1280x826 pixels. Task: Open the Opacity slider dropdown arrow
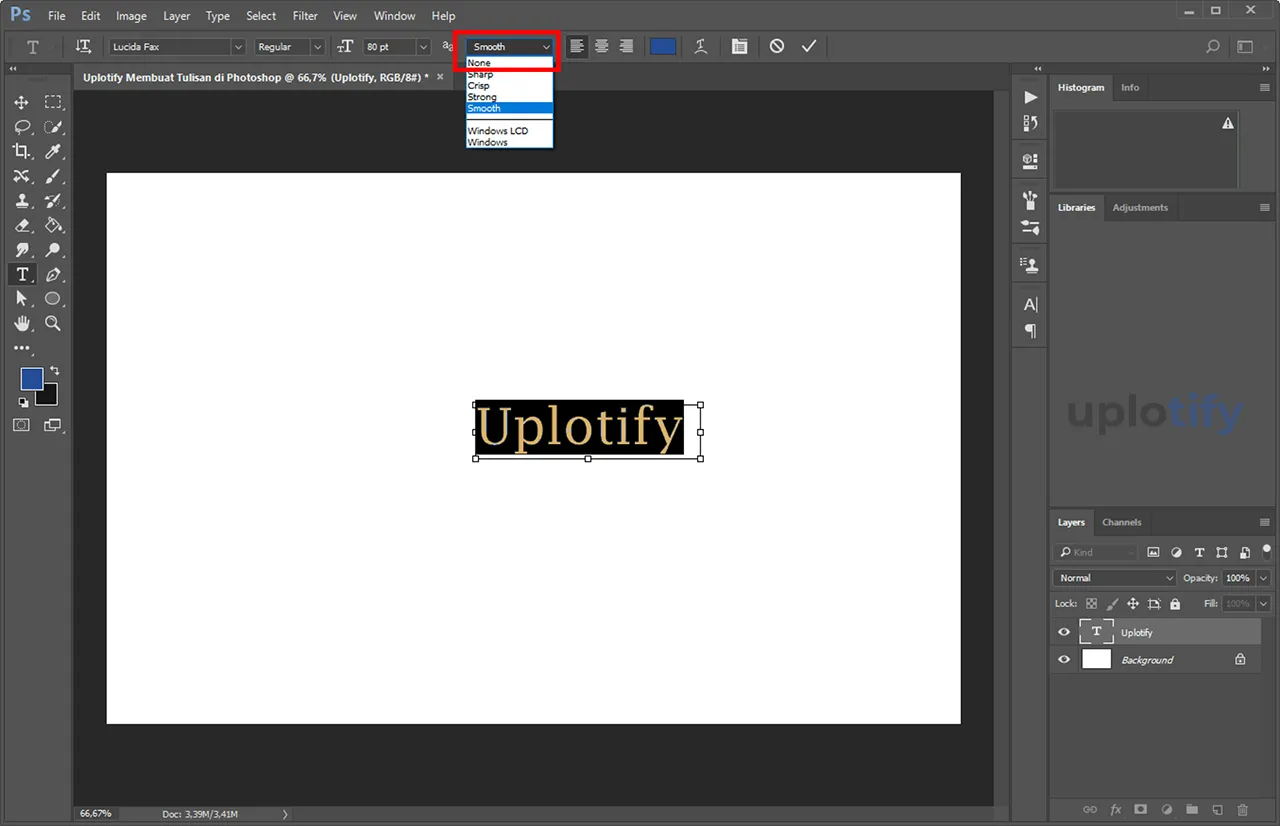1264,578
